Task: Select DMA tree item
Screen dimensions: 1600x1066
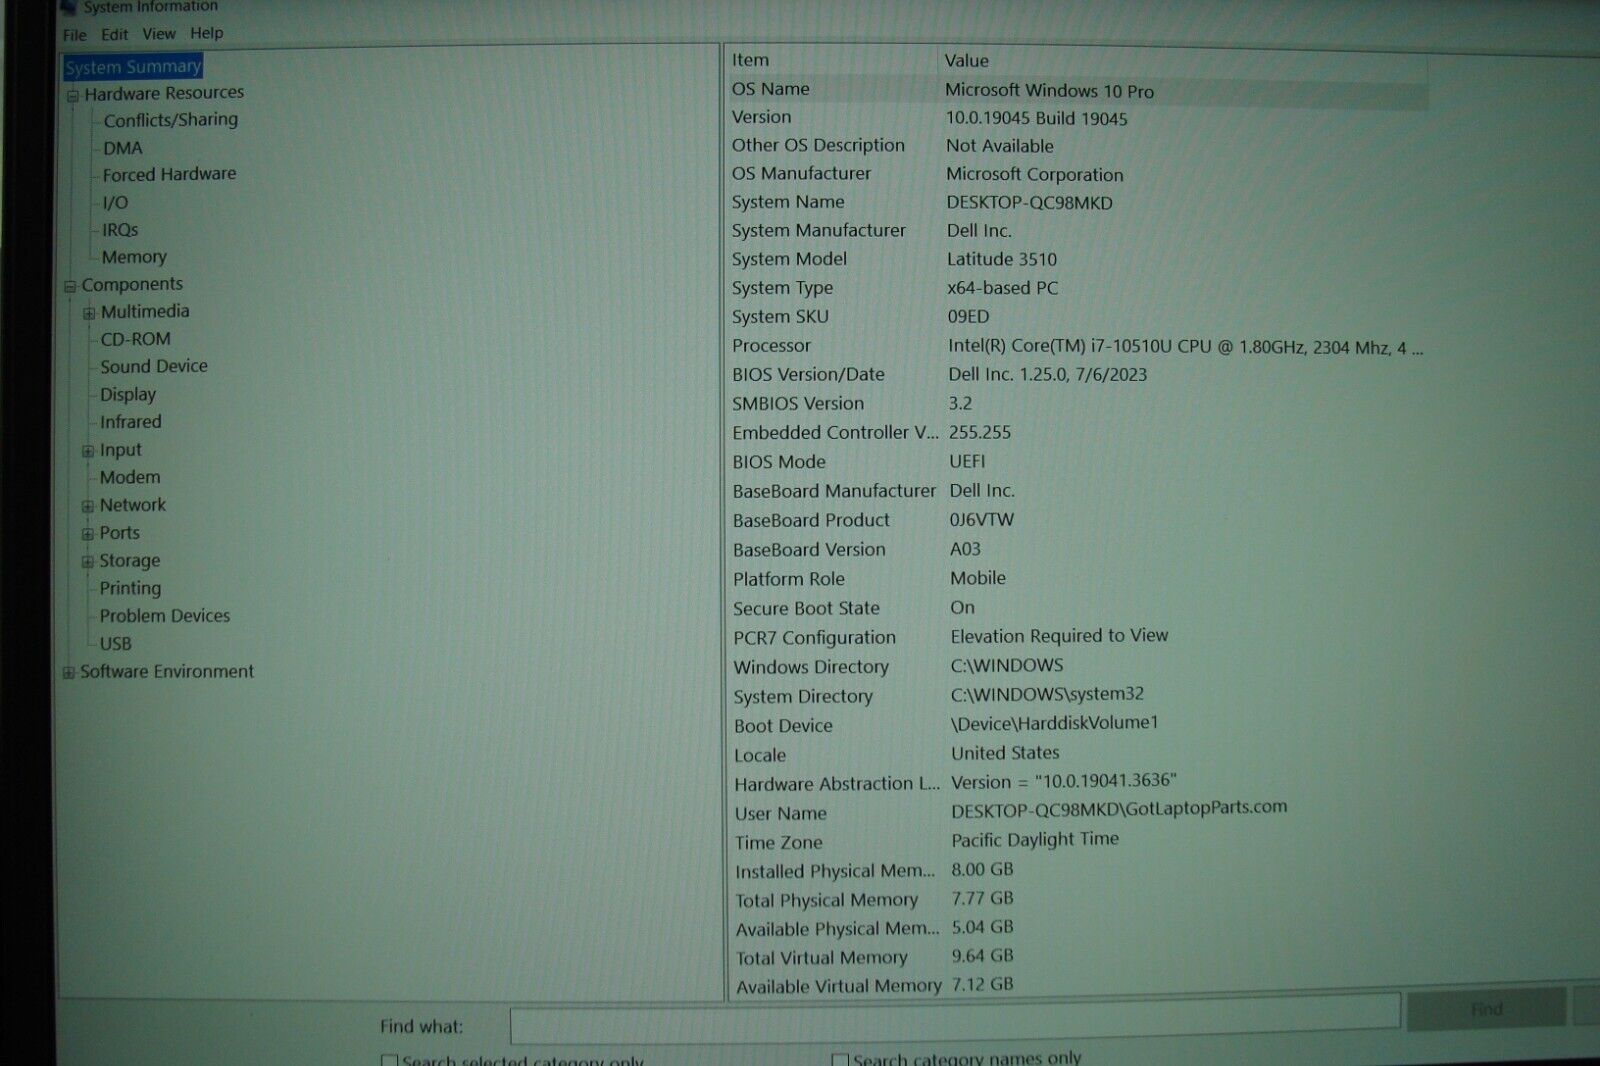Action: point(123,148)
